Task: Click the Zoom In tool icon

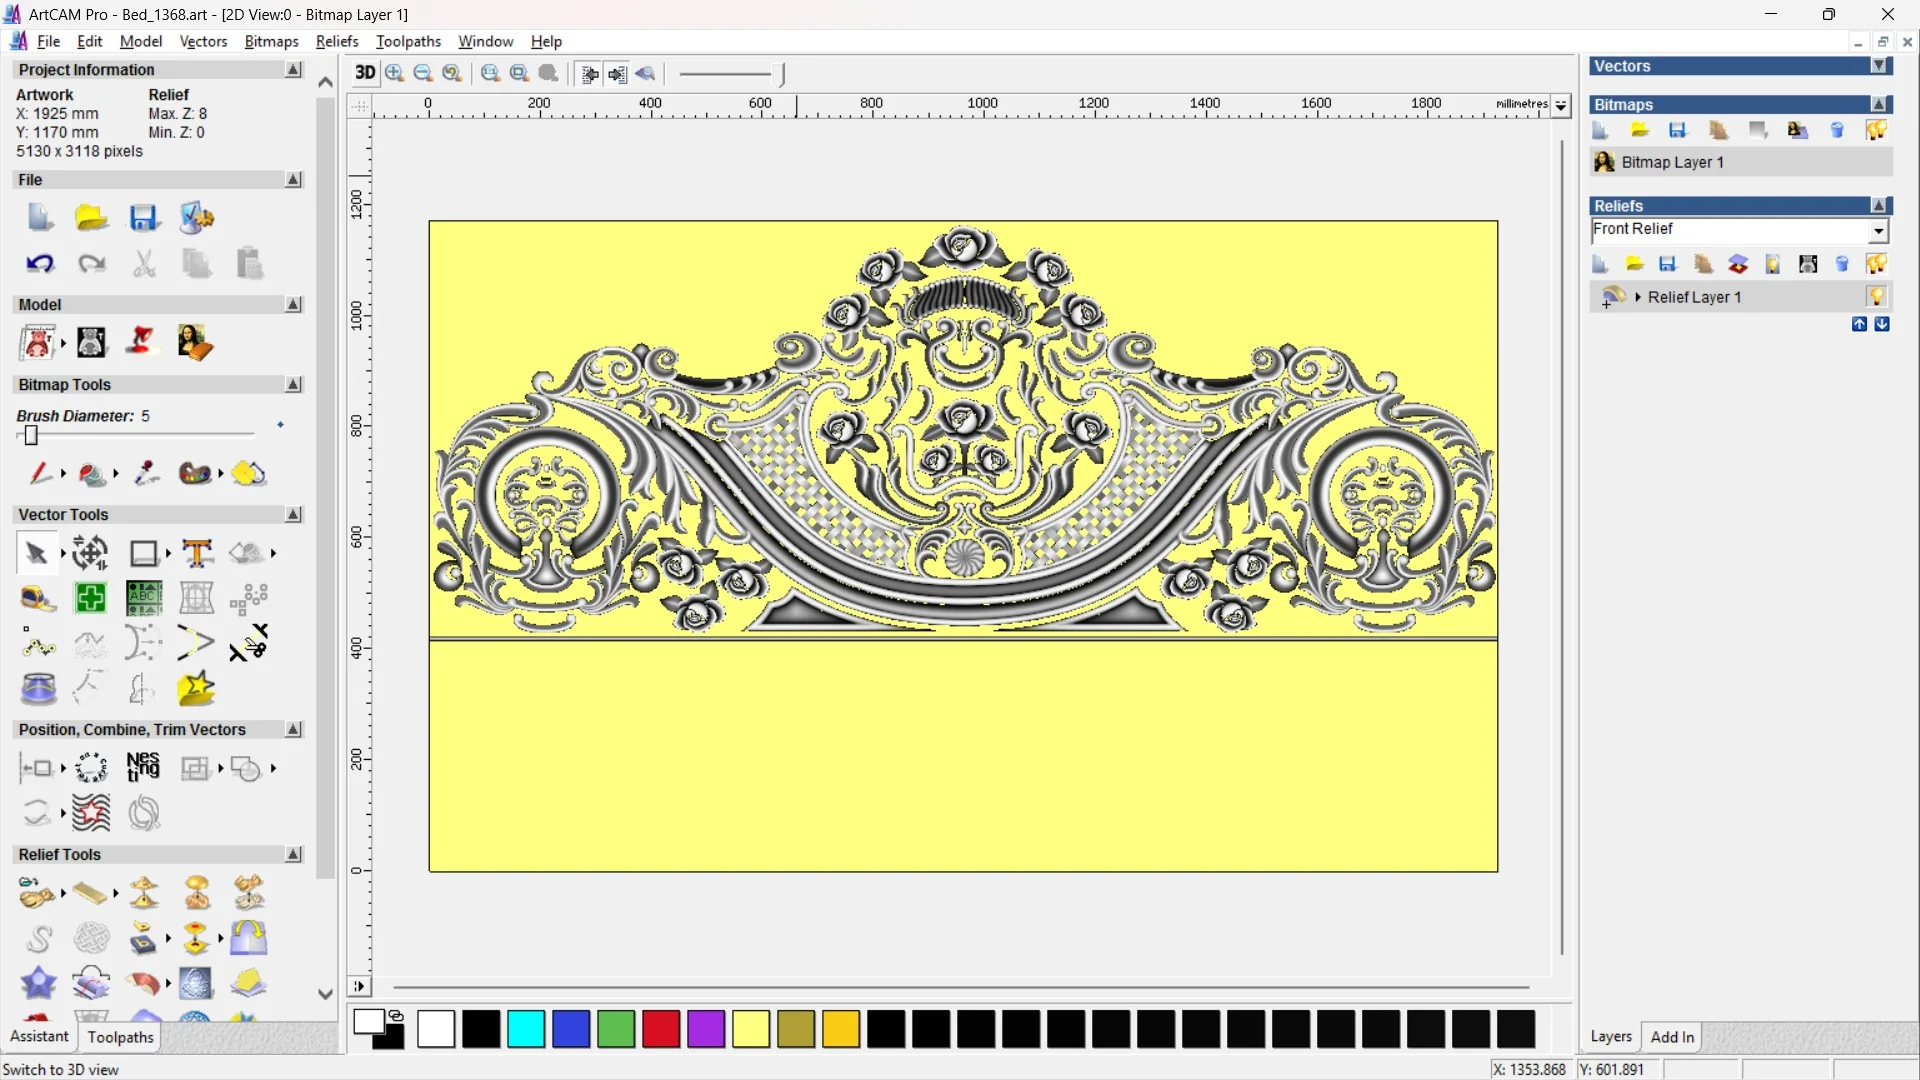Action: point(395,73)
